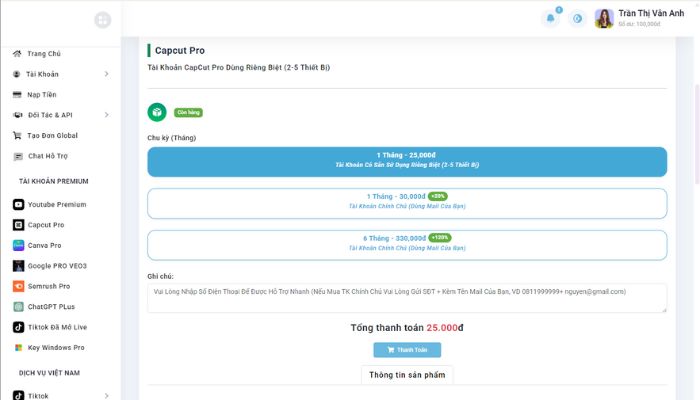Click the Youtube Premium icon
The image size is (700, 400).
[18, 204]
